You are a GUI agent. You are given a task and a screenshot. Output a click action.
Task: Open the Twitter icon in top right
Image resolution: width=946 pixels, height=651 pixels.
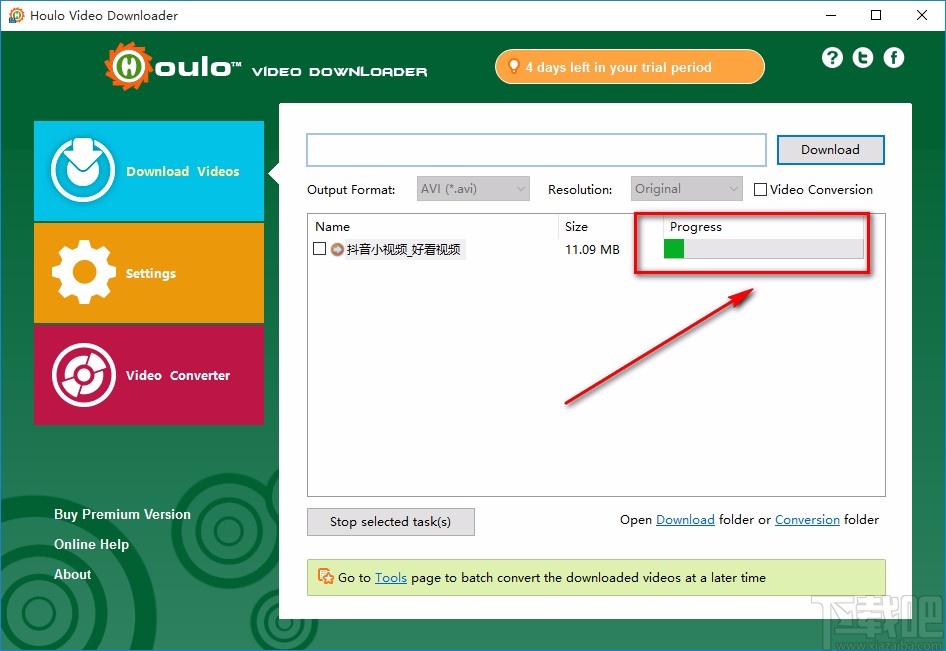coord(862,57)
